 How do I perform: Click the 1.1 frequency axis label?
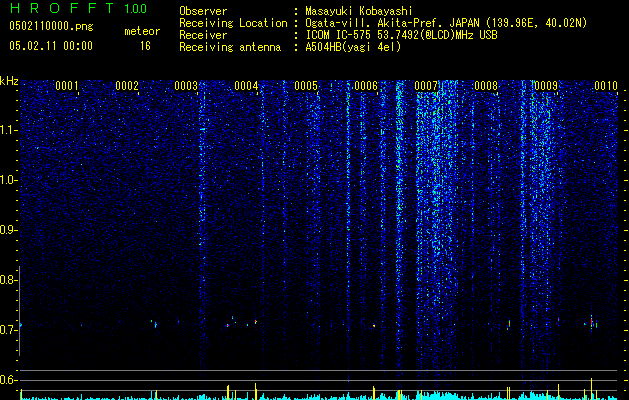point(9,130)
